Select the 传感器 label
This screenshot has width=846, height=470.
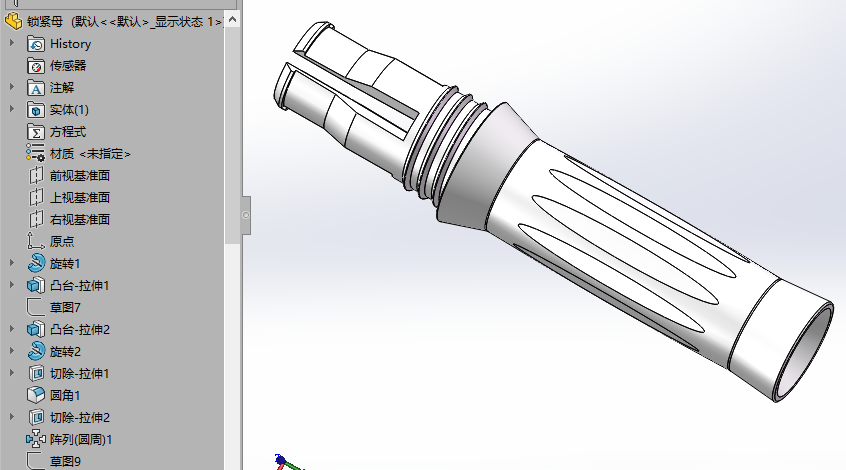[x=68, y=66]
